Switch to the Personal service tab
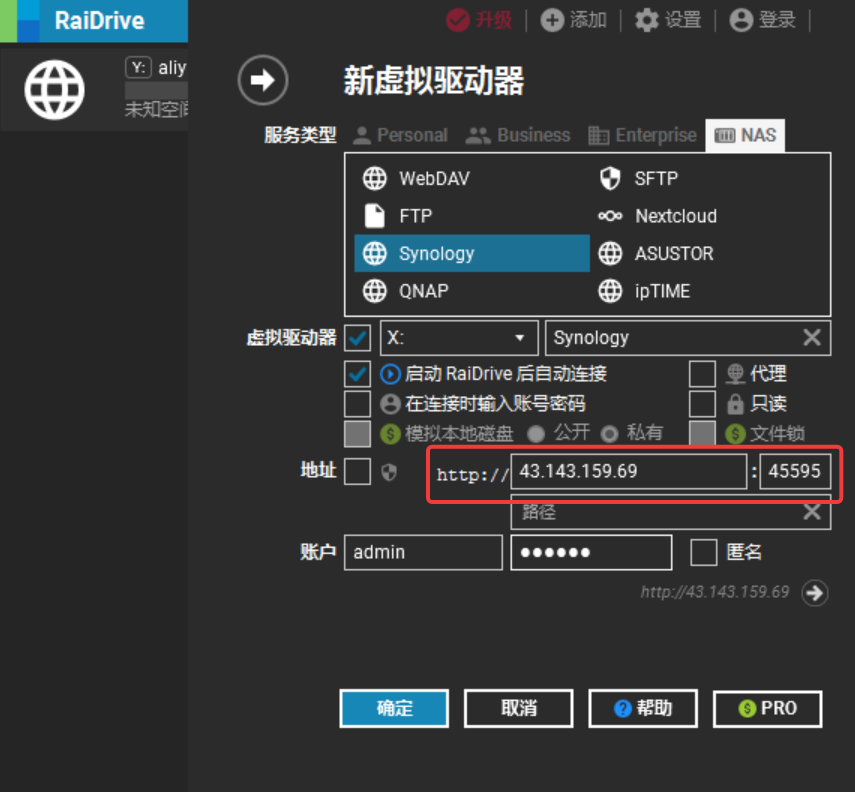The width and height of the screenshot is (855, 792). 401,135
